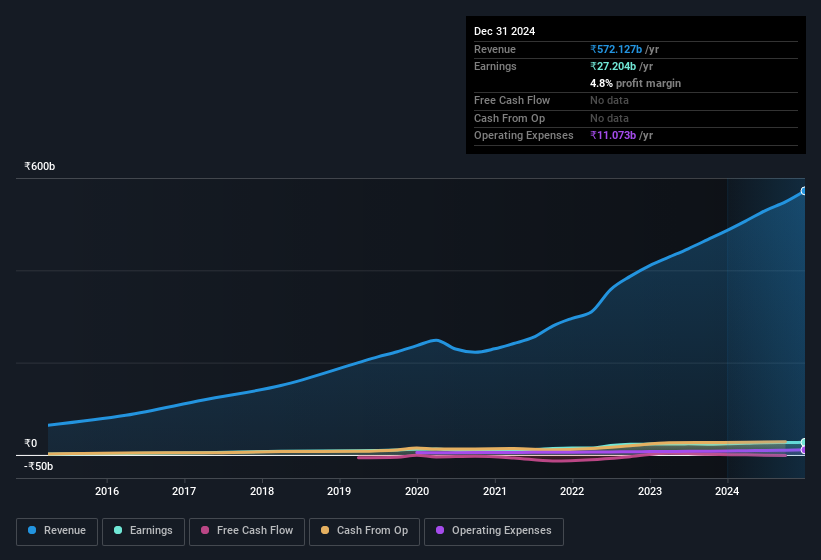This screenshot has width=821, height=560.
Task: Click the 2023 x-axis year label
Action: (x=650, y=491)
